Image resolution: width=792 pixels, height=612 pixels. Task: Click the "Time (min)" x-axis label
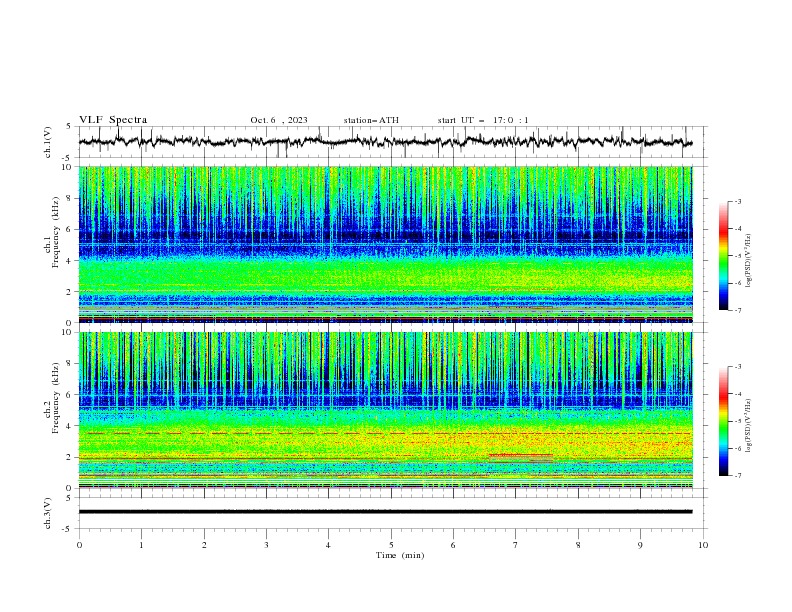click(400, 555)
